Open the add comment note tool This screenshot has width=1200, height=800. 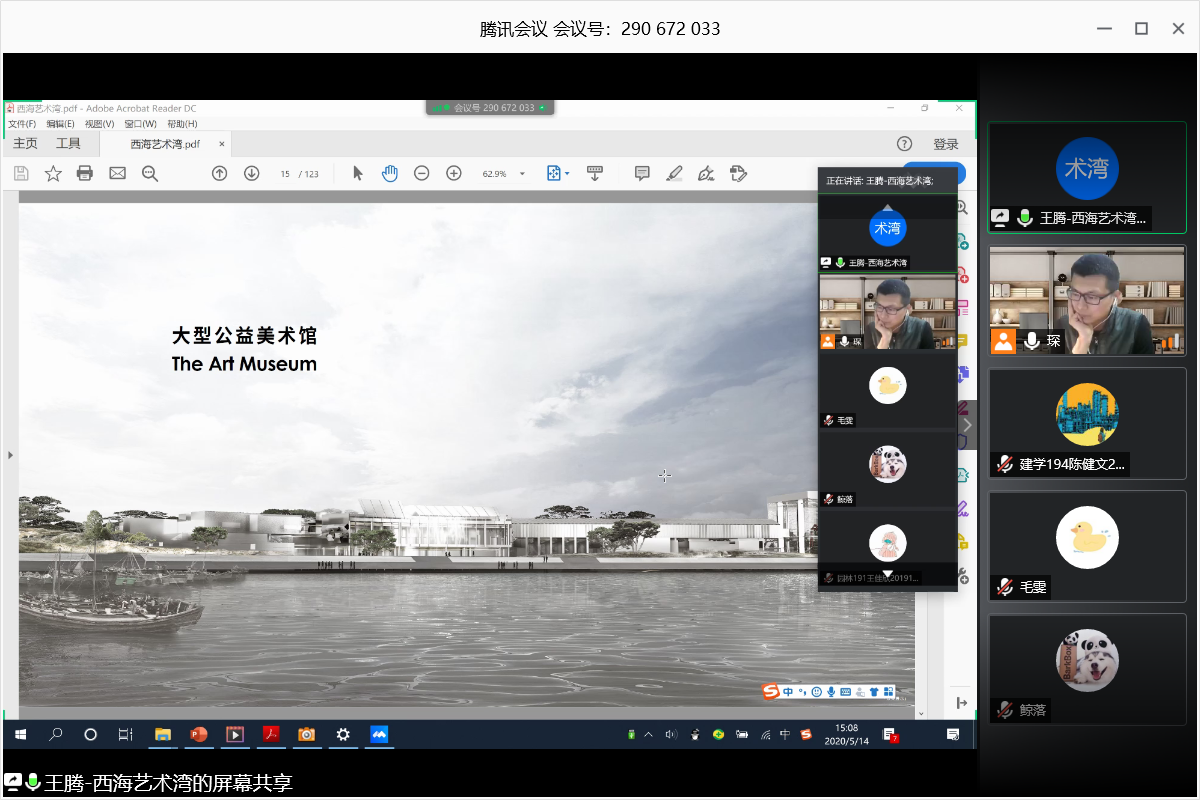[642, 173]
